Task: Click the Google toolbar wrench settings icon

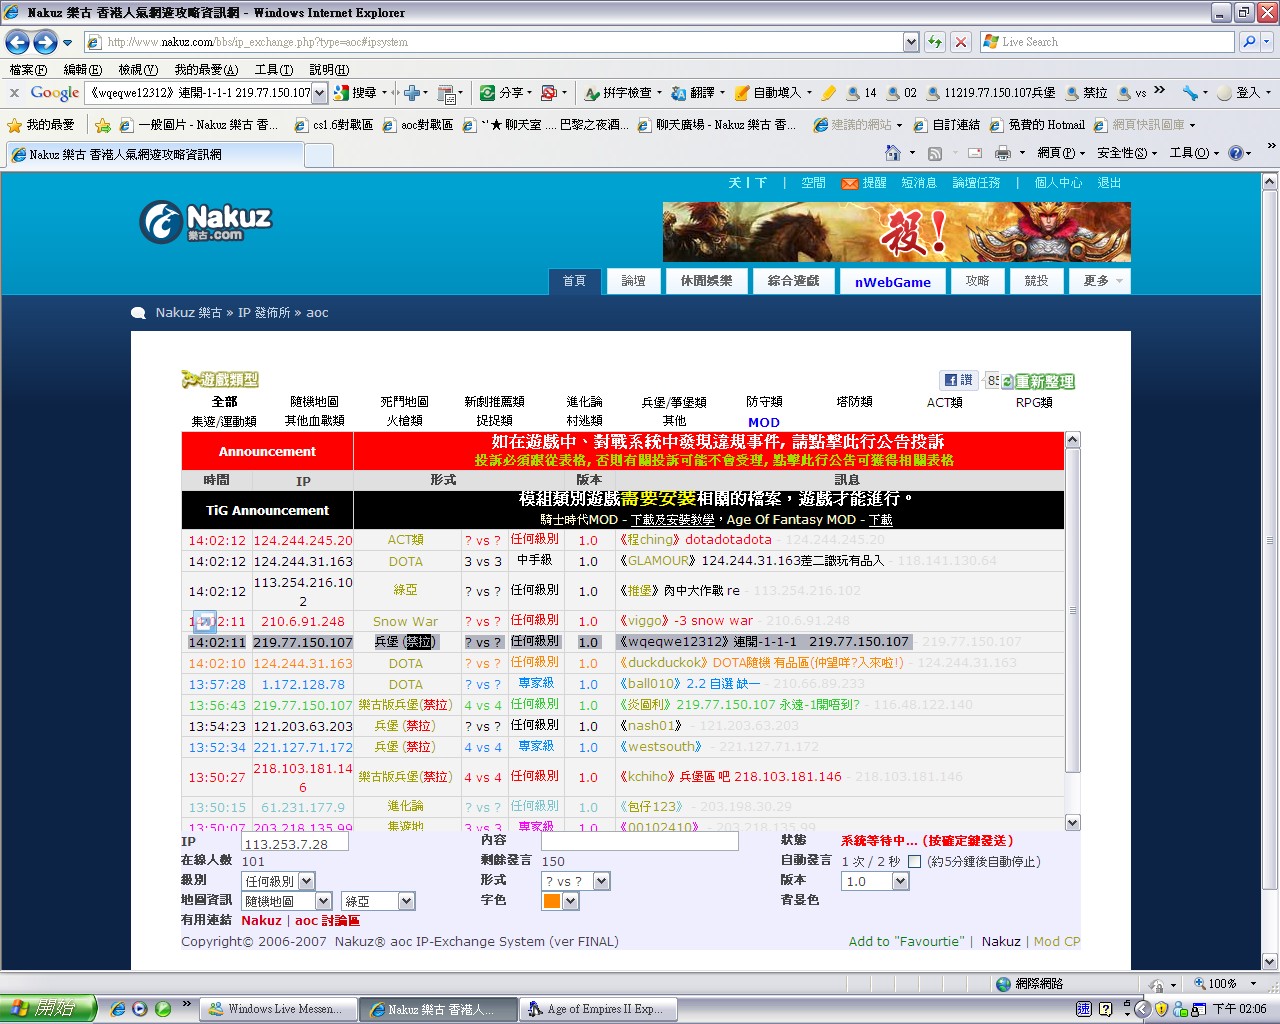Action: coord(1190,93)
